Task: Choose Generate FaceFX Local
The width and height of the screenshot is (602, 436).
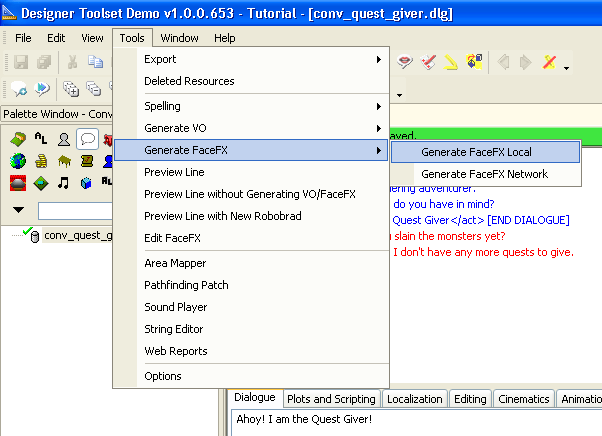Action: 476,152
